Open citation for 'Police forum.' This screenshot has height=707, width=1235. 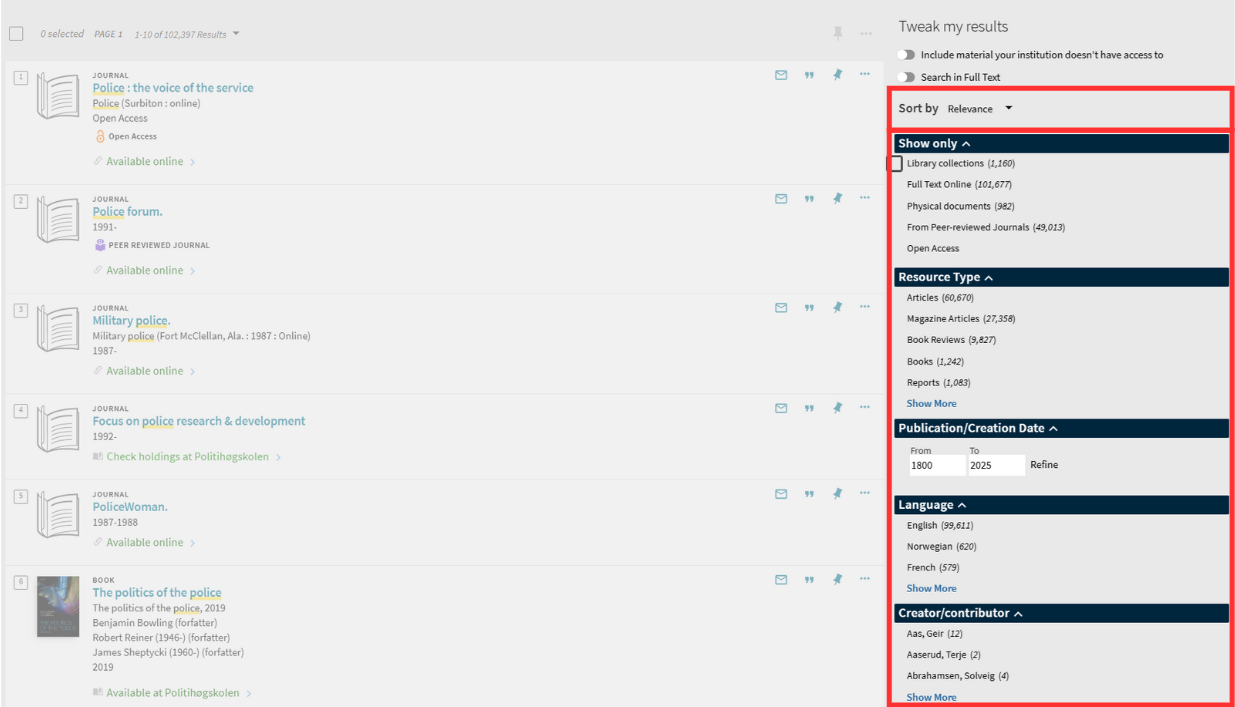click(x=809, y=198)
